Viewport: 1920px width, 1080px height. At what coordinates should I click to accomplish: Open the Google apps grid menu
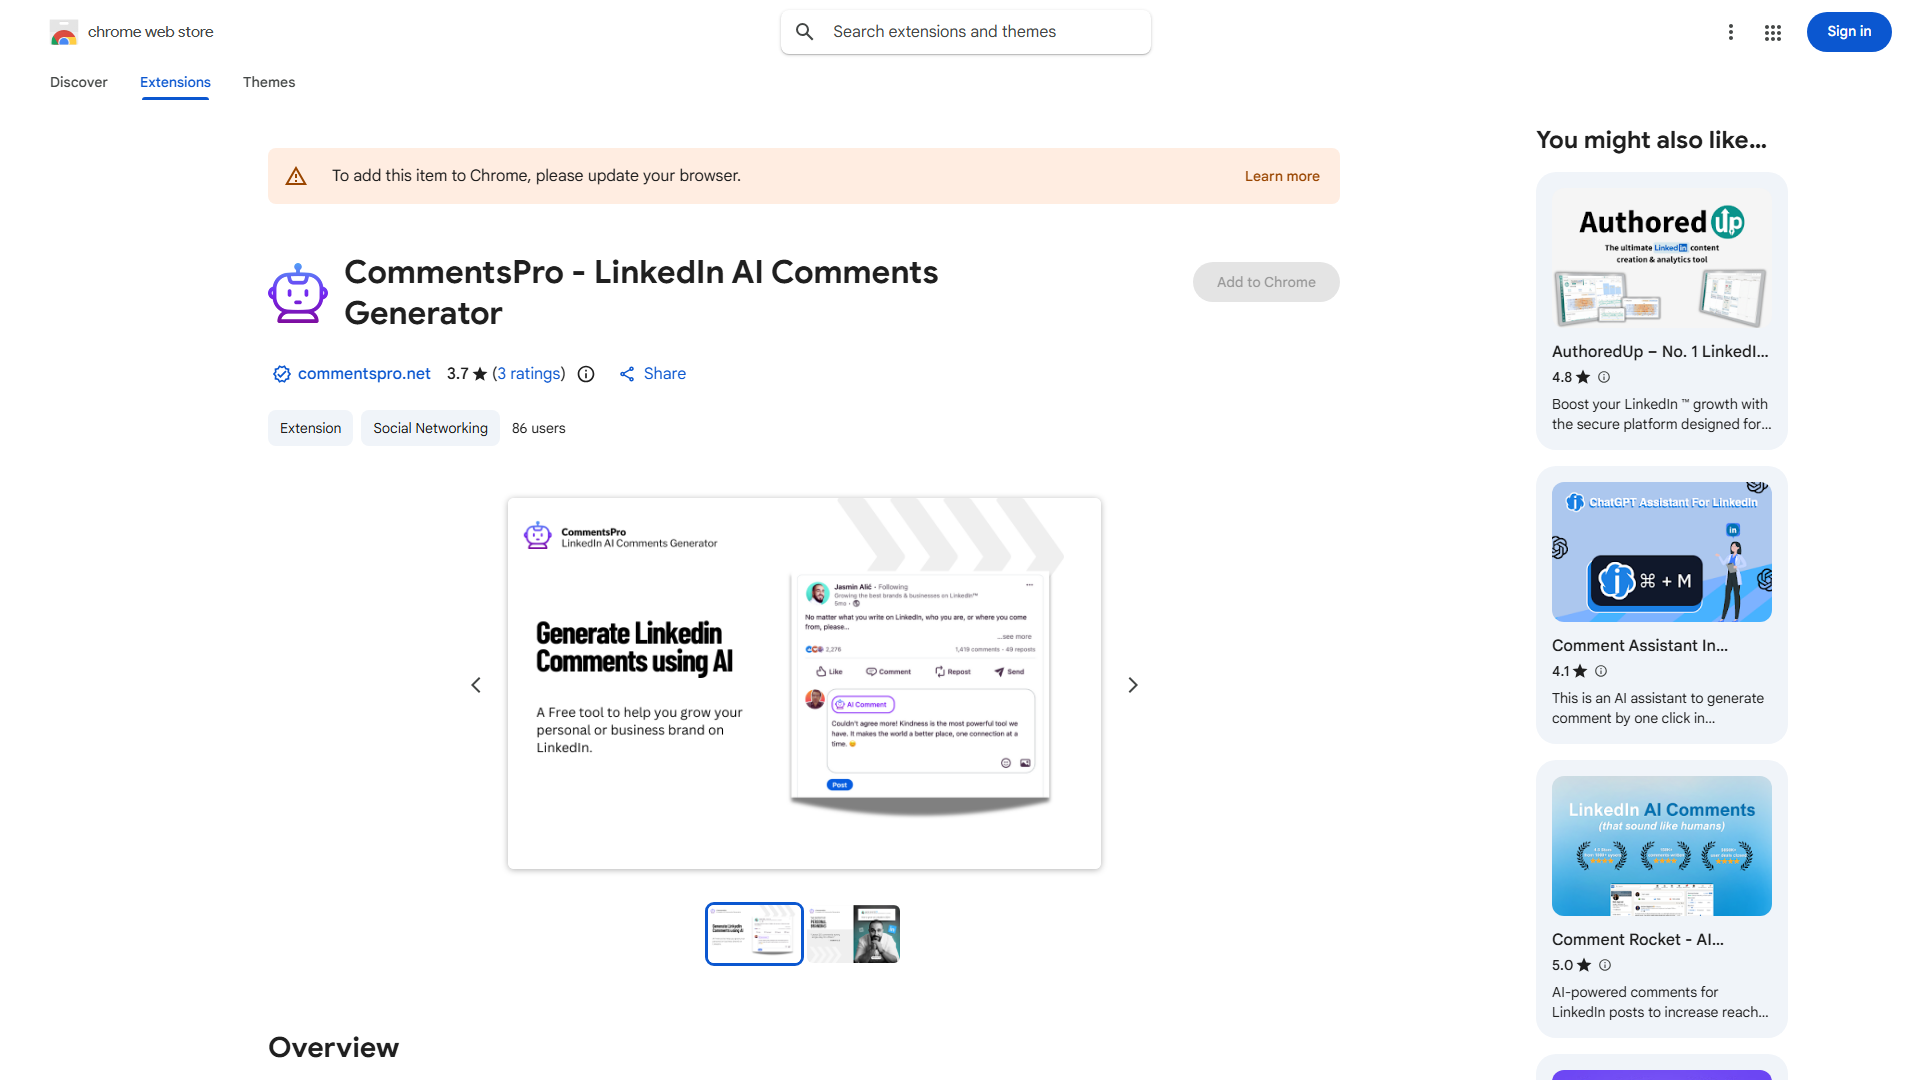tap(1772, 32)
